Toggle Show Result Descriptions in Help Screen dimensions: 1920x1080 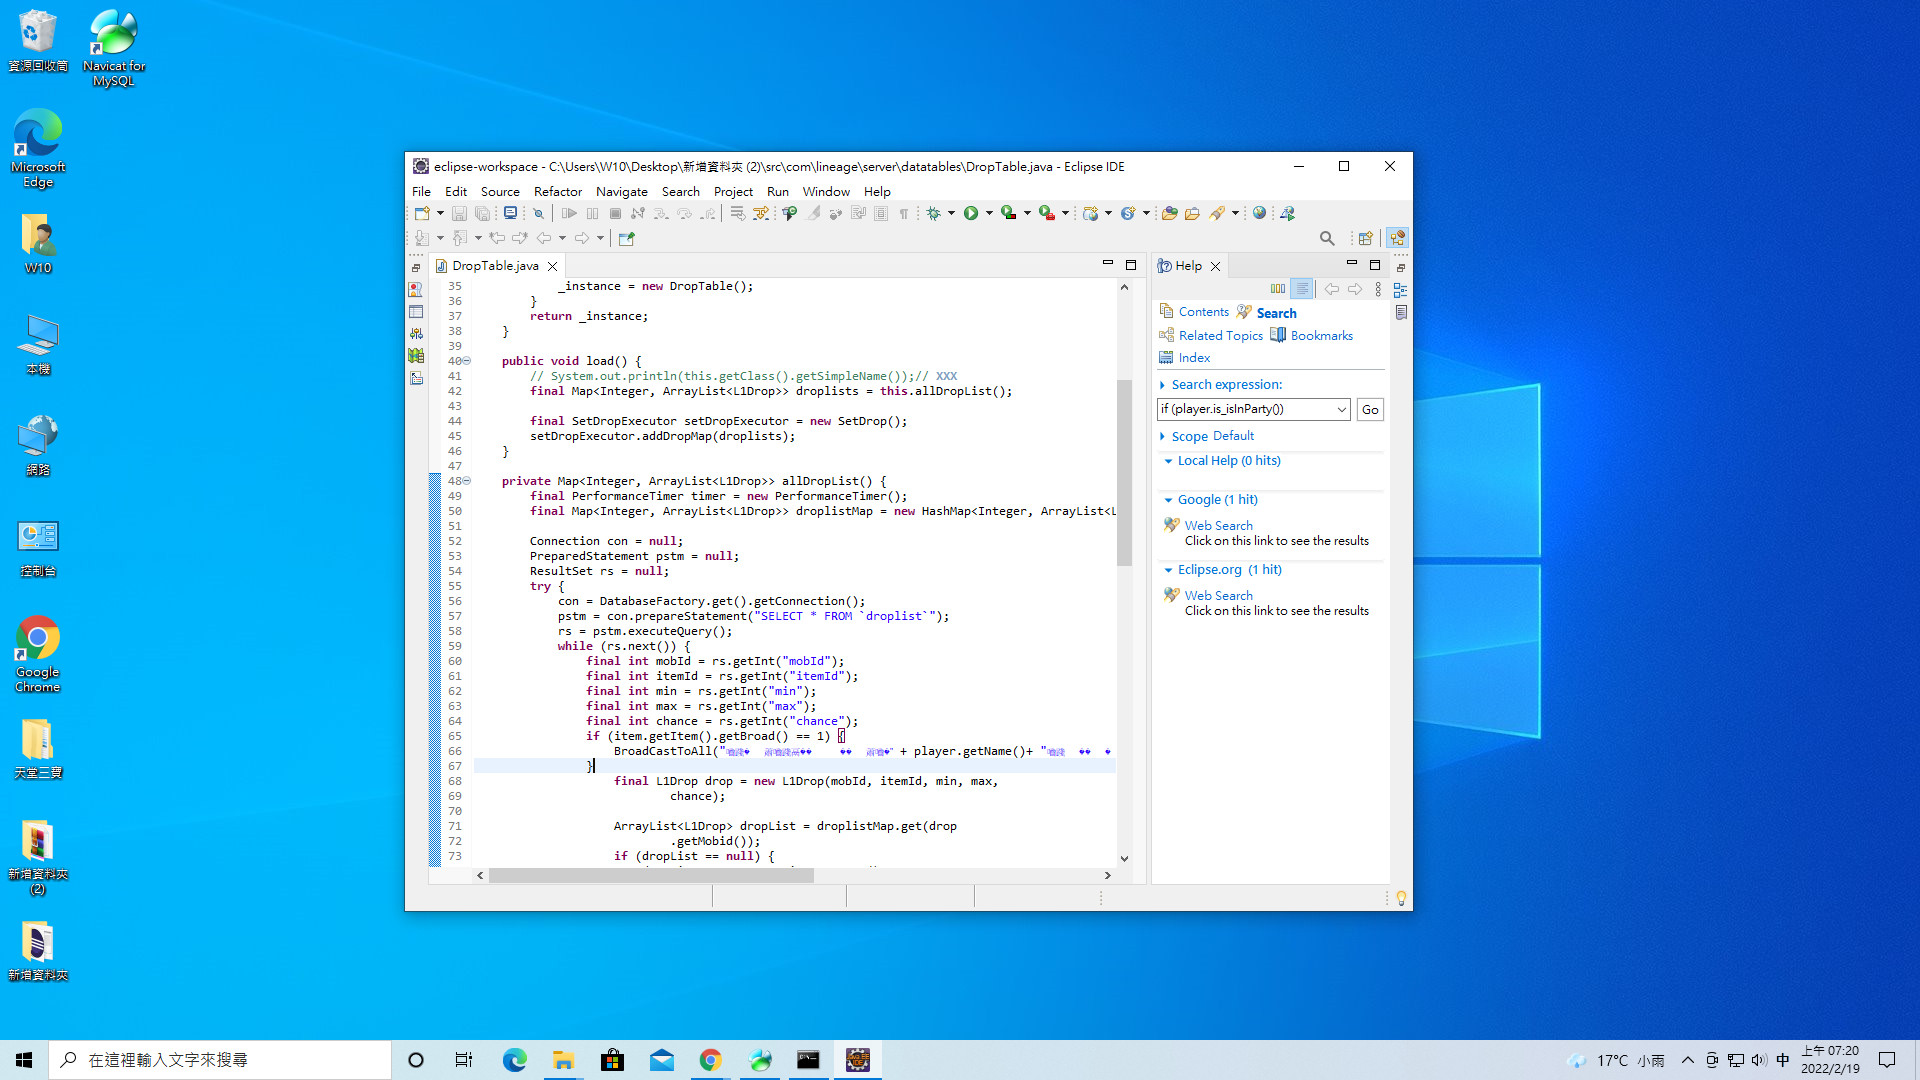[x=1302, y=289]
